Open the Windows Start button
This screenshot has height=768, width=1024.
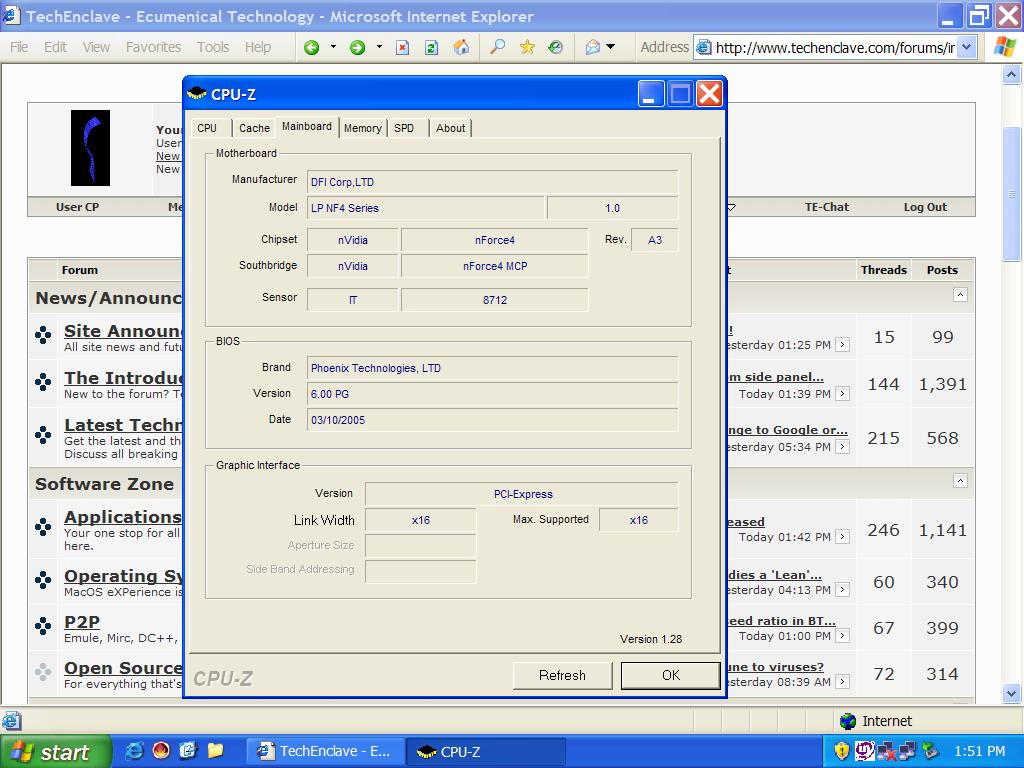[x=56, y=752]
